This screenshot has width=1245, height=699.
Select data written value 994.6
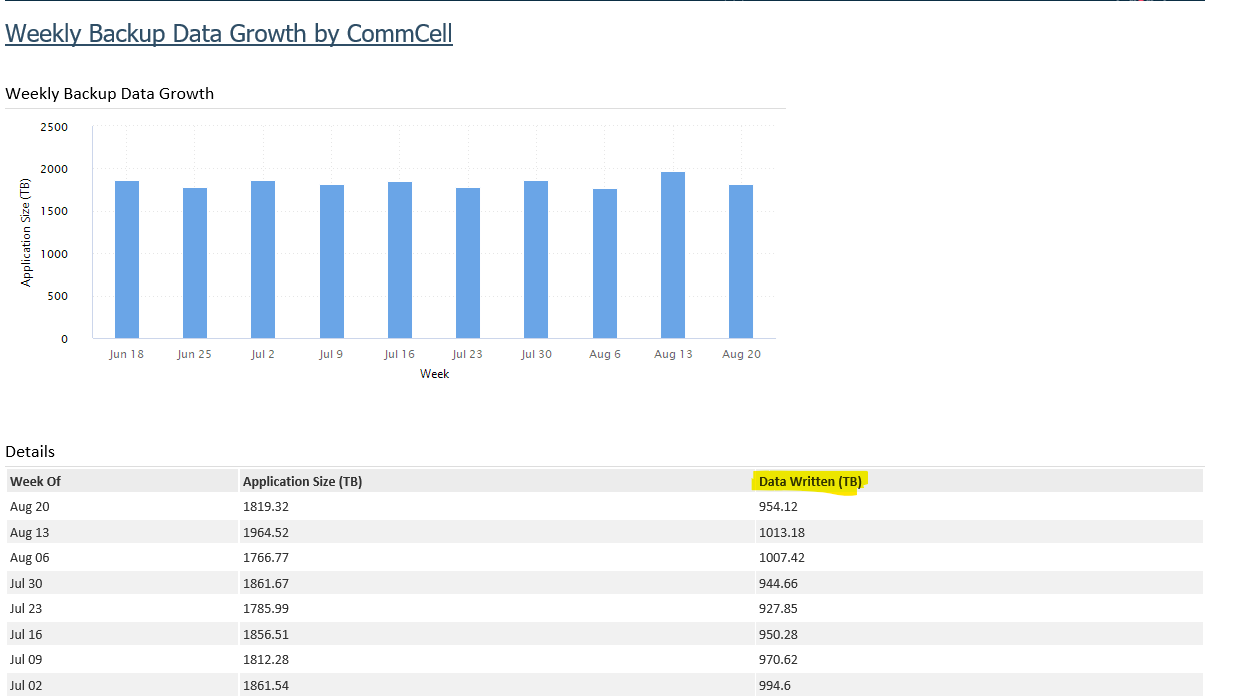pyautogui.click(x=775, y=685)
